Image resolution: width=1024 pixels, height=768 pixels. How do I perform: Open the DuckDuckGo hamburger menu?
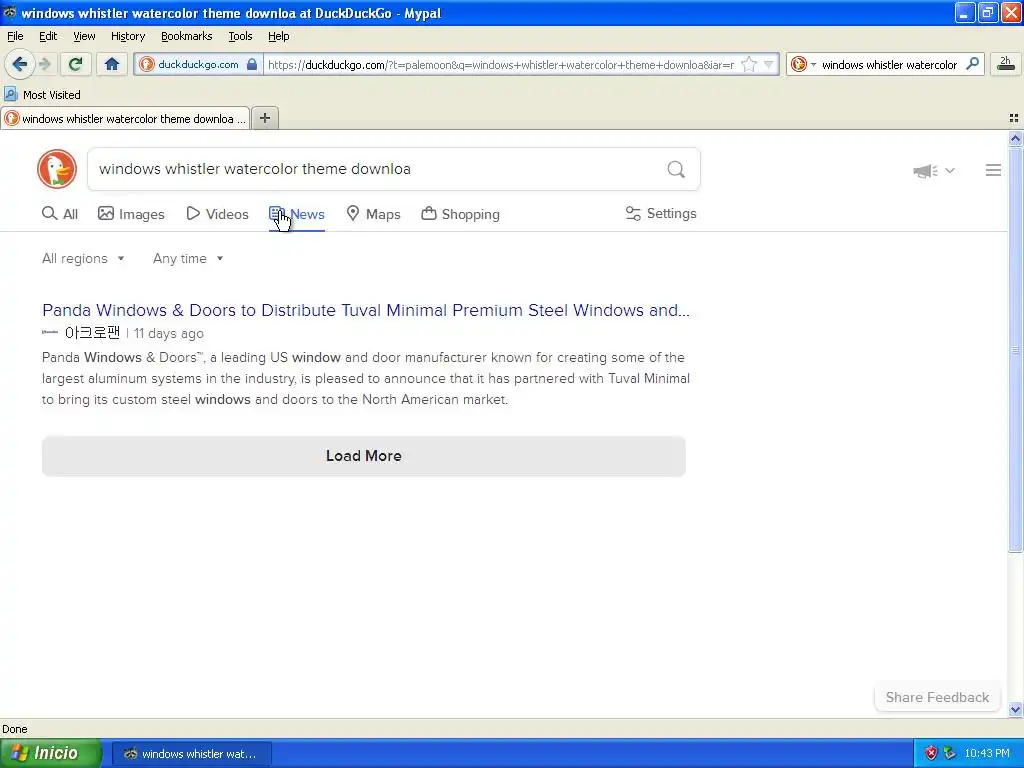point(993,170)
